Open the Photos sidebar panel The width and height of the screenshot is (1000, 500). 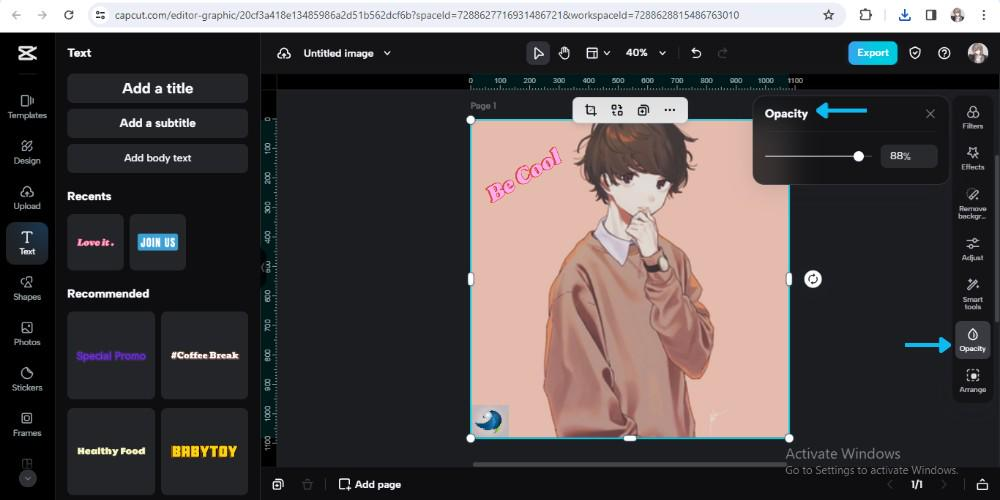[x=27, y=334]
